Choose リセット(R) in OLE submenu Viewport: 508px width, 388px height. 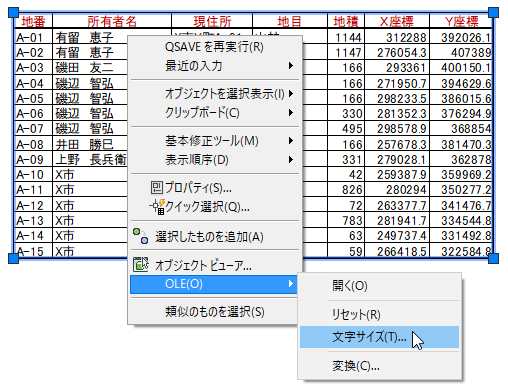click(x=379, y=314)
